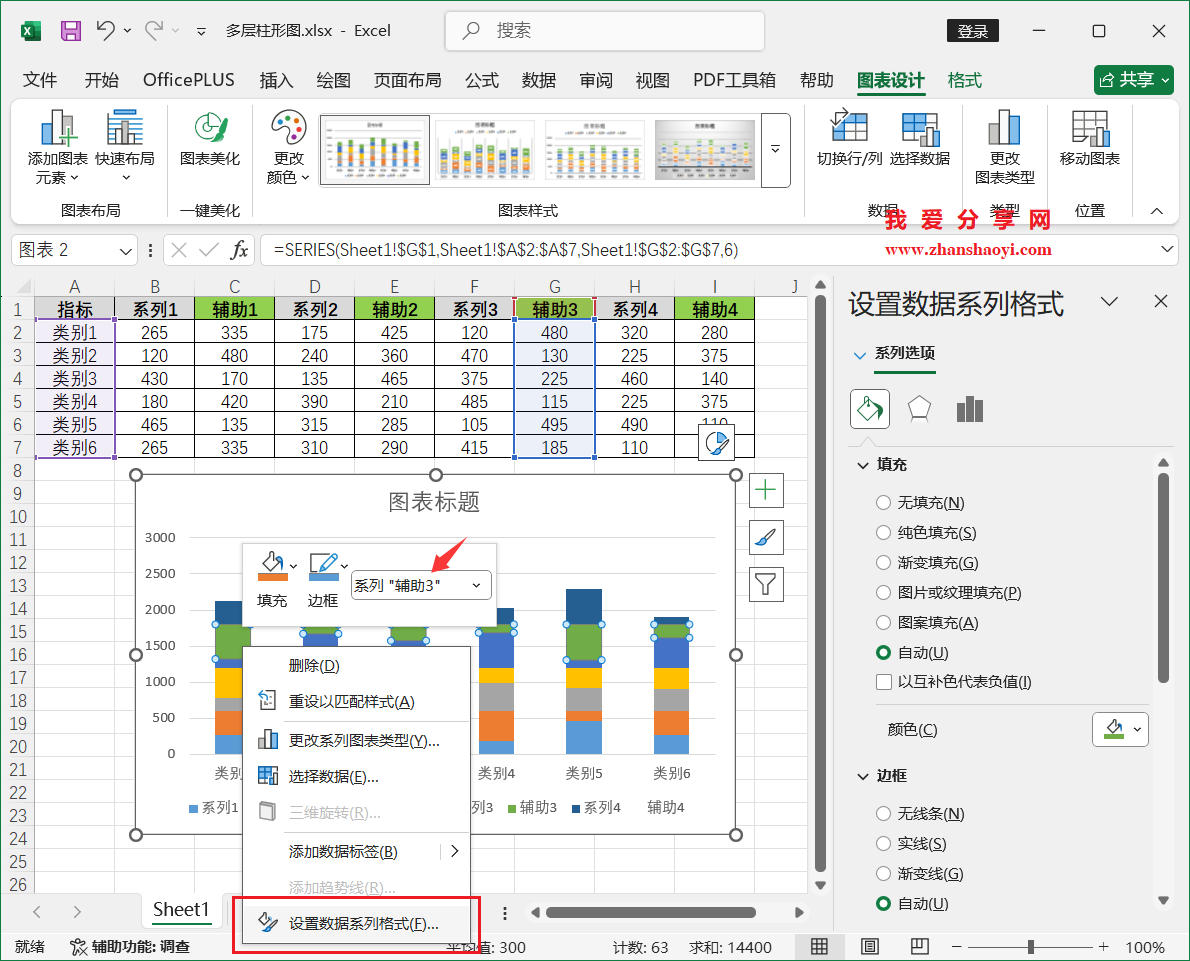Screen dimensions: 1190x961
Task: Close the Format Data Series pane
Action: point(1160,301)
